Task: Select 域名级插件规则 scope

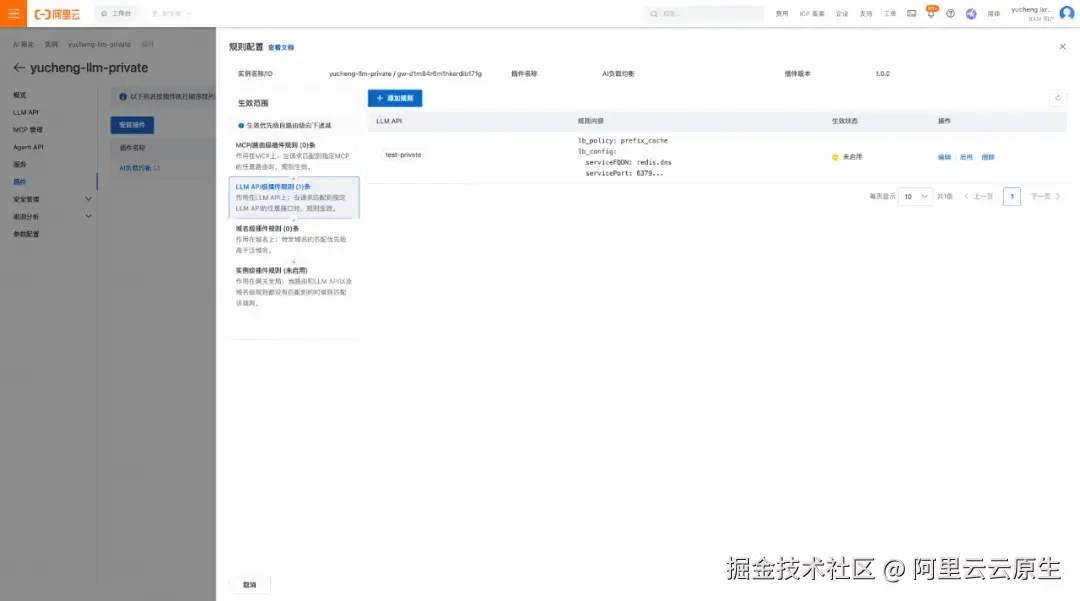Action: 294,239
